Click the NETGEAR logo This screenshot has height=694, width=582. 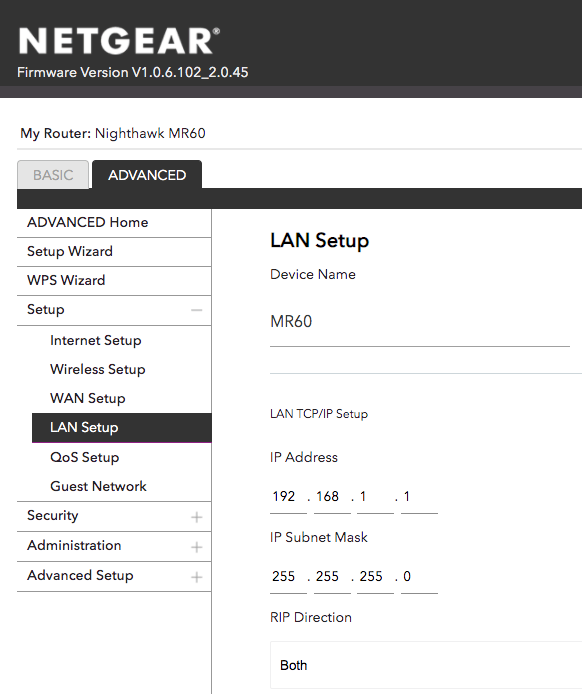tap(119, 41)
